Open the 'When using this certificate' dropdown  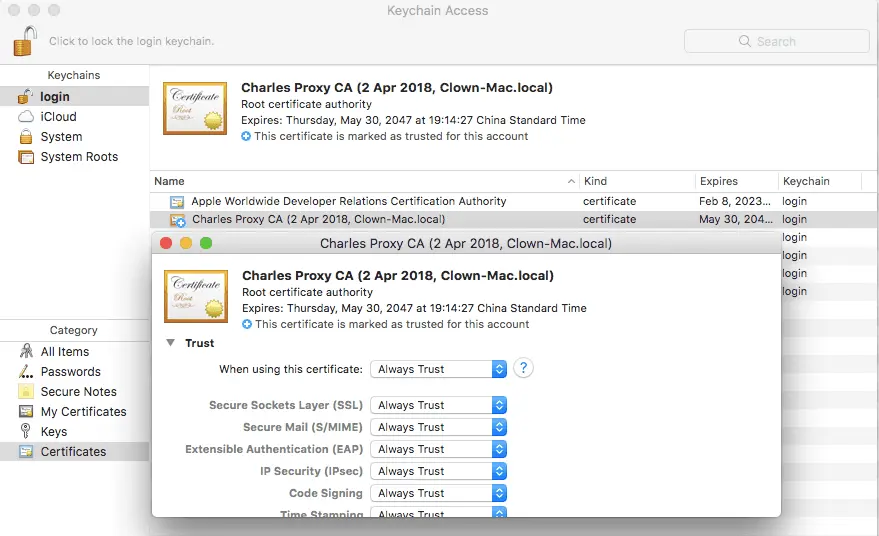point(438,369)
